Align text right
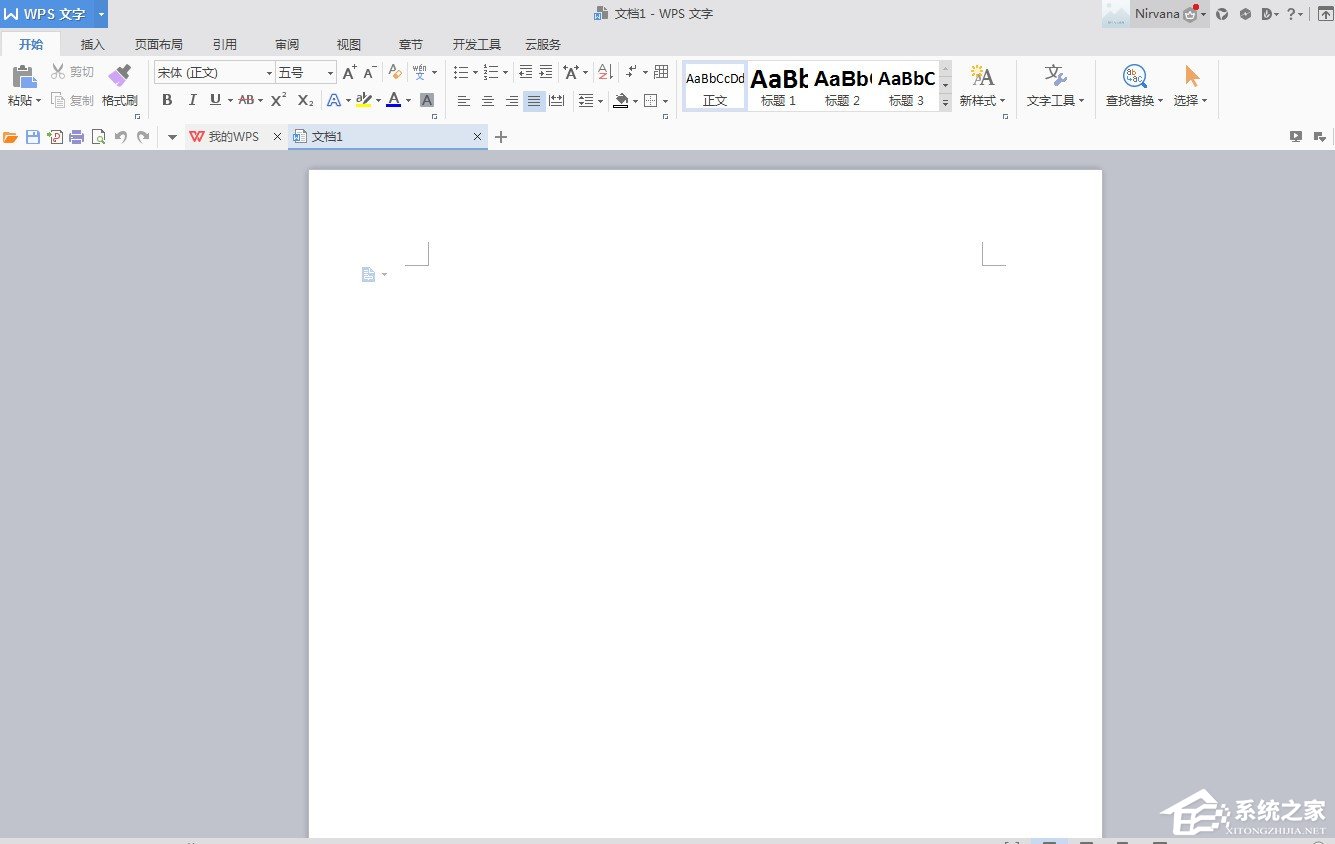This screenshot has width=1335, height=844. [511, 100]
